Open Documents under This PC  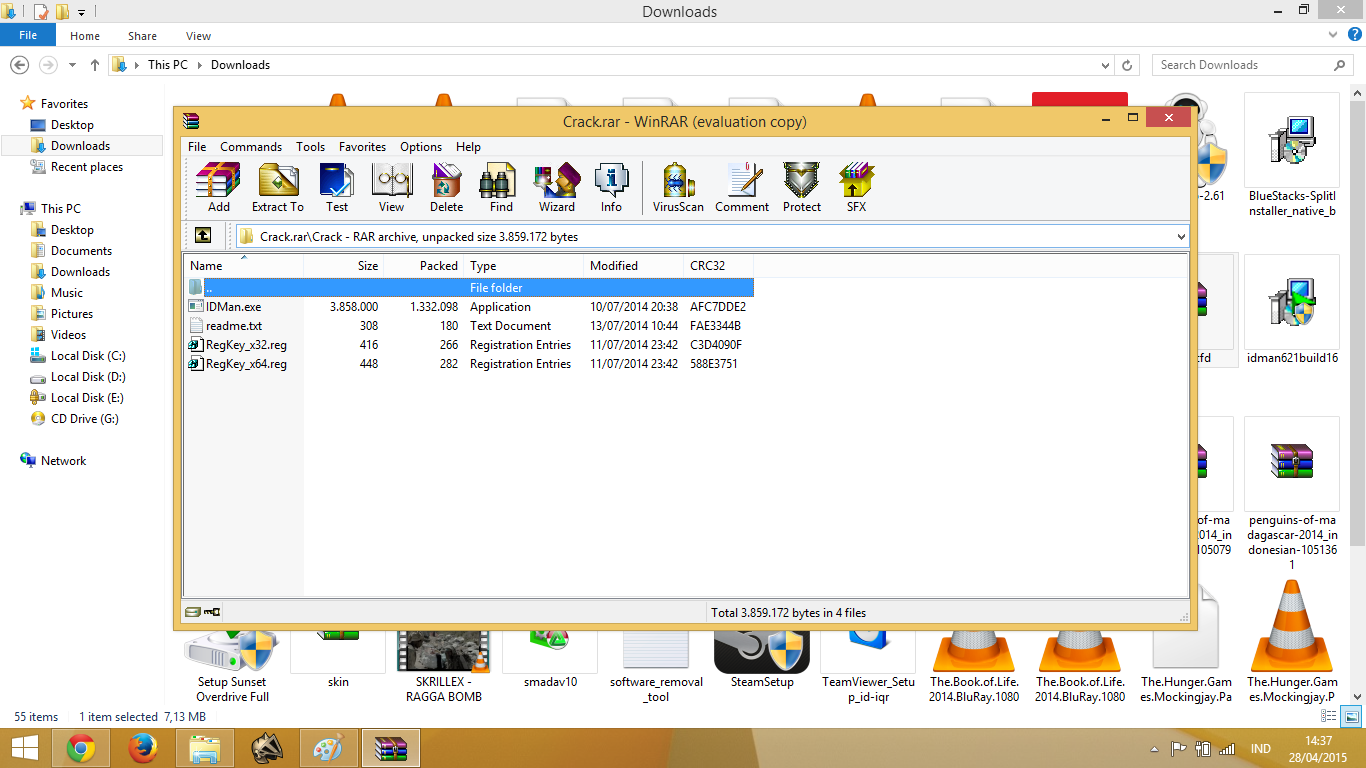81,251
